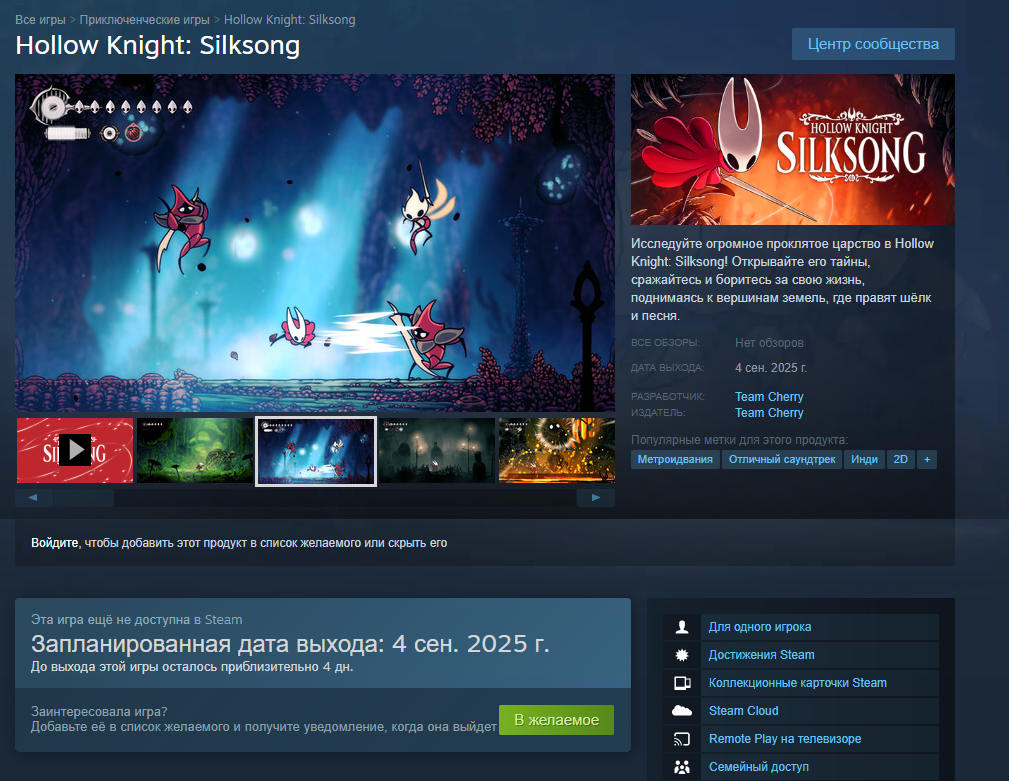Open the Метроидвания tag
This screenshot has width=1009, height=781.
[x=675, y=459]
